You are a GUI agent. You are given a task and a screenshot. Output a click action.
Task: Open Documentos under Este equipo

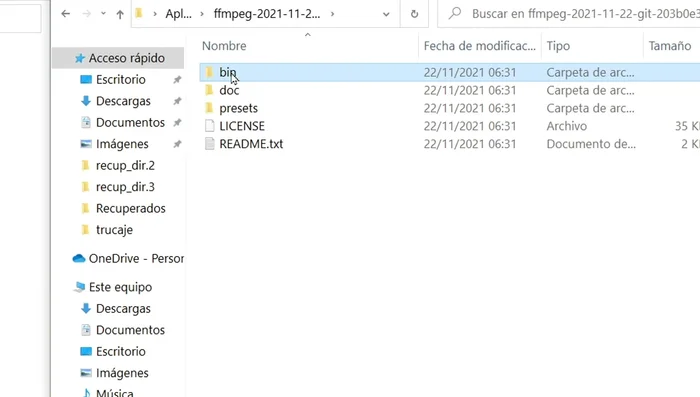(x=130, y=330)
